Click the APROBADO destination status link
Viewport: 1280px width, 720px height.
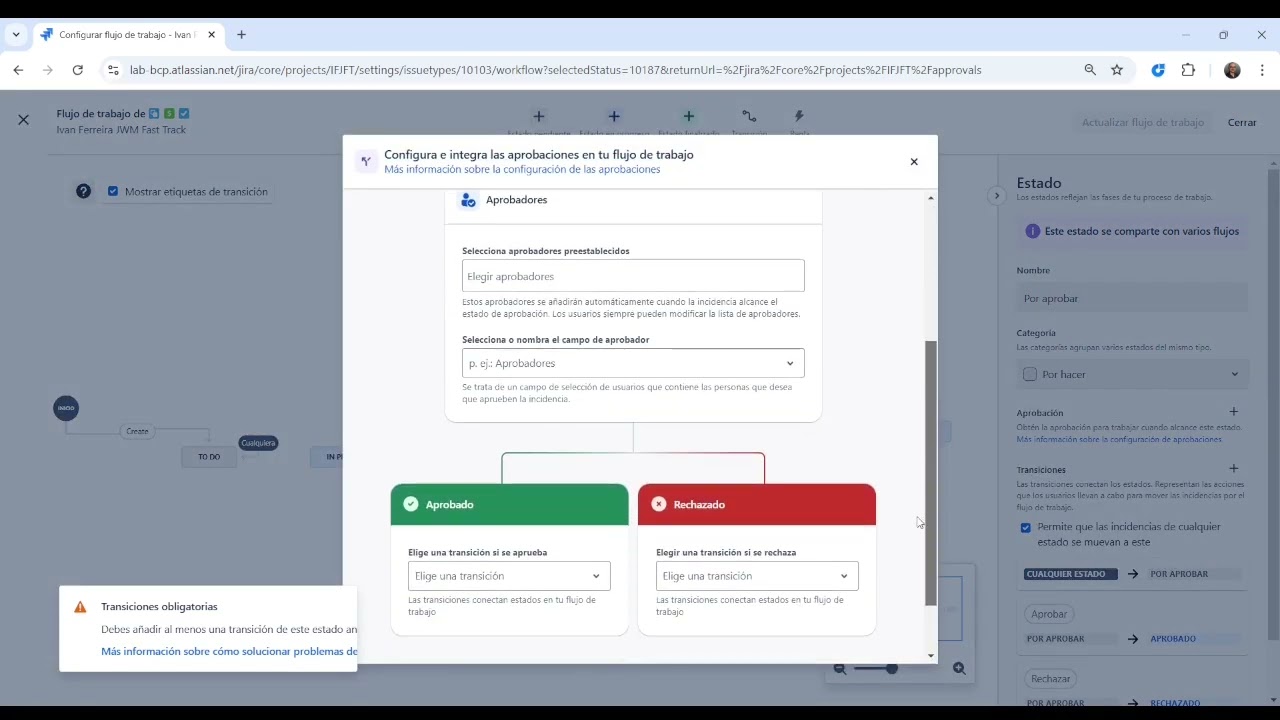[x=1173, y=638]
